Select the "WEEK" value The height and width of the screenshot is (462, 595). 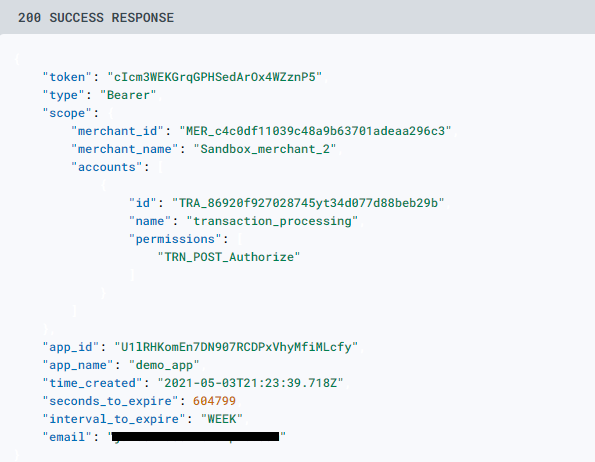click(222, 419)
